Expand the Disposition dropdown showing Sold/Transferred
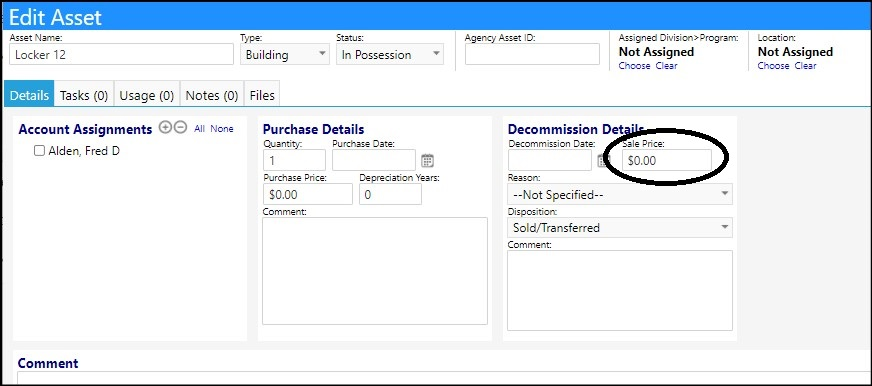 pos(620,227)
